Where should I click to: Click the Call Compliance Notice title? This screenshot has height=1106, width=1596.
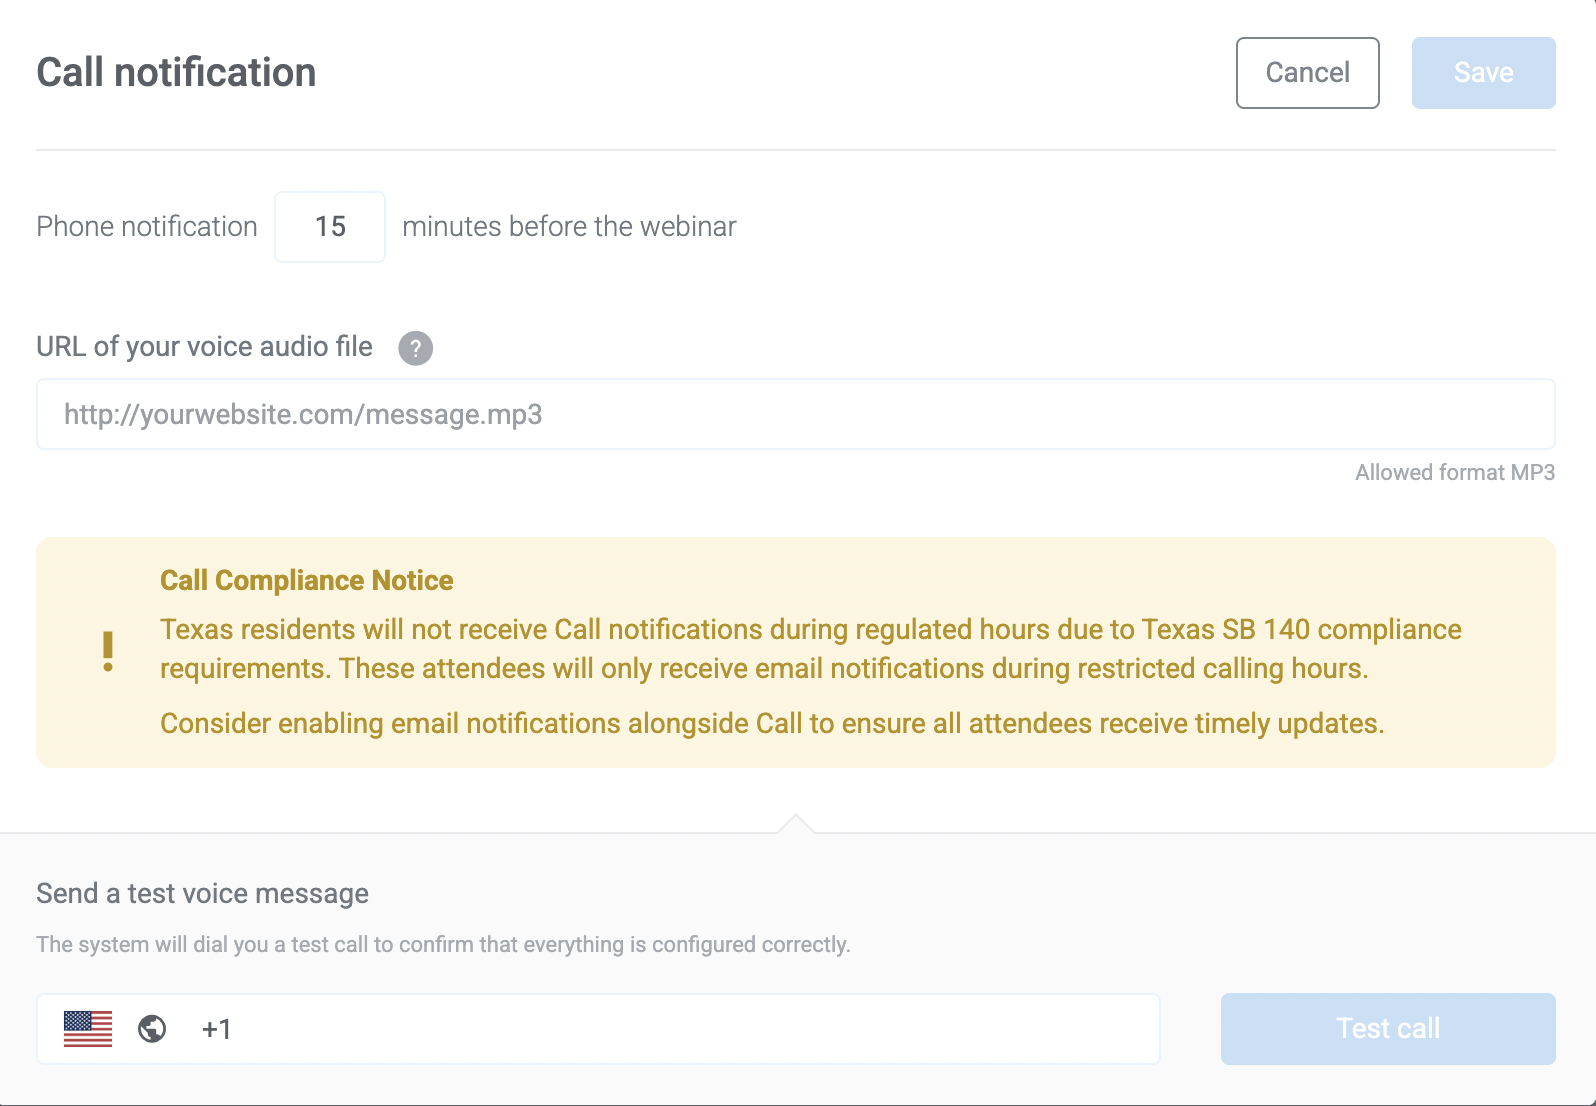(306, 580)
